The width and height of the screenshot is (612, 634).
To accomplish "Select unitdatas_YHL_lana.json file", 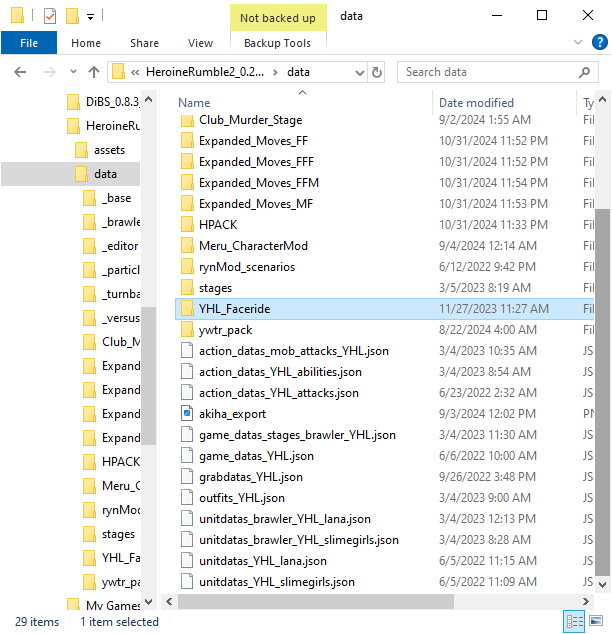I will (263, 561).
